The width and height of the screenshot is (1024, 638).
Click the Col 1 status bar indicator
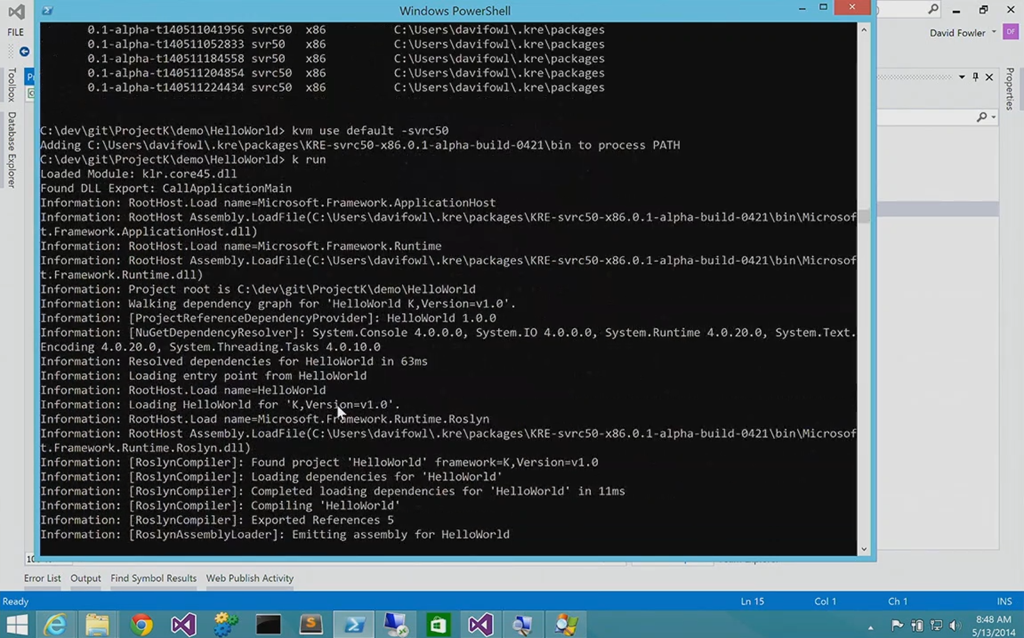(x=825, y=601)
